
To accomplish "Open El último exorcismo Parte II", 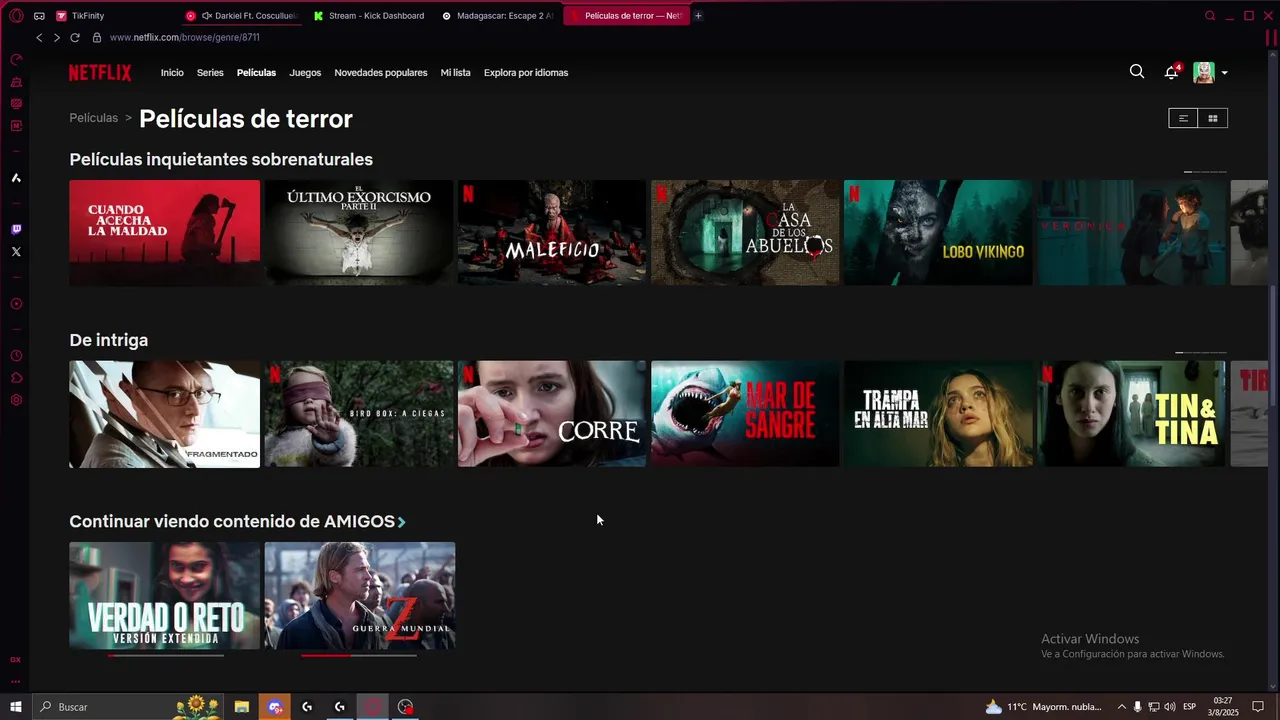I will click(x=358, y=233).
